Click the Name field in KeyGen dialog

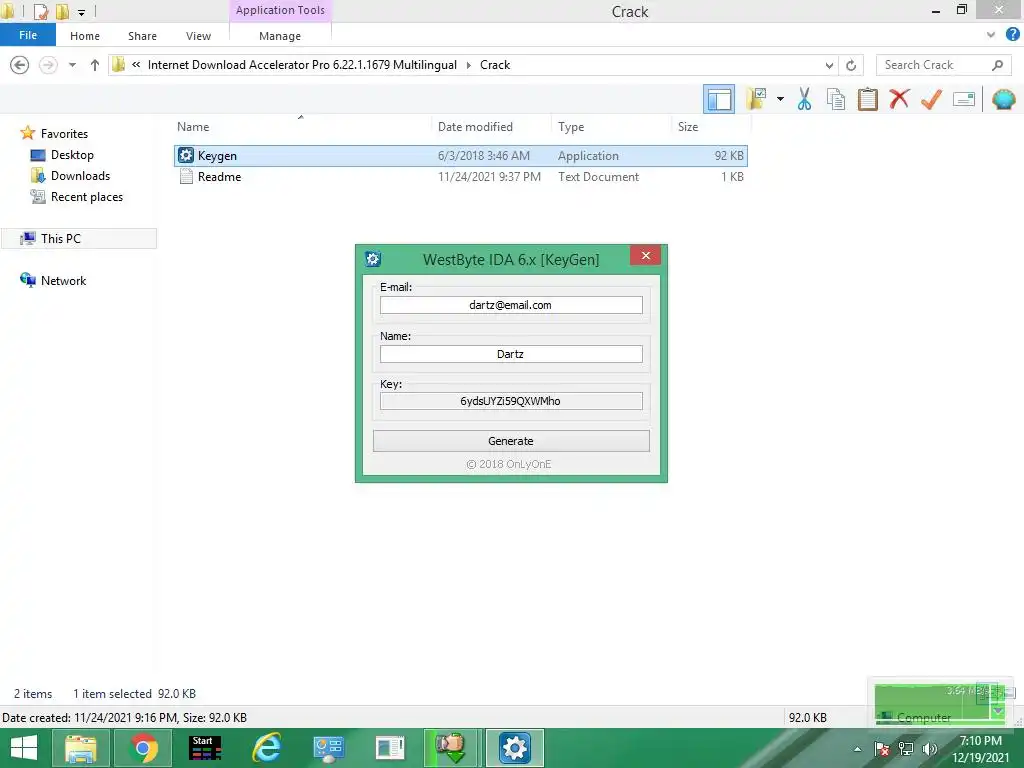511,354
